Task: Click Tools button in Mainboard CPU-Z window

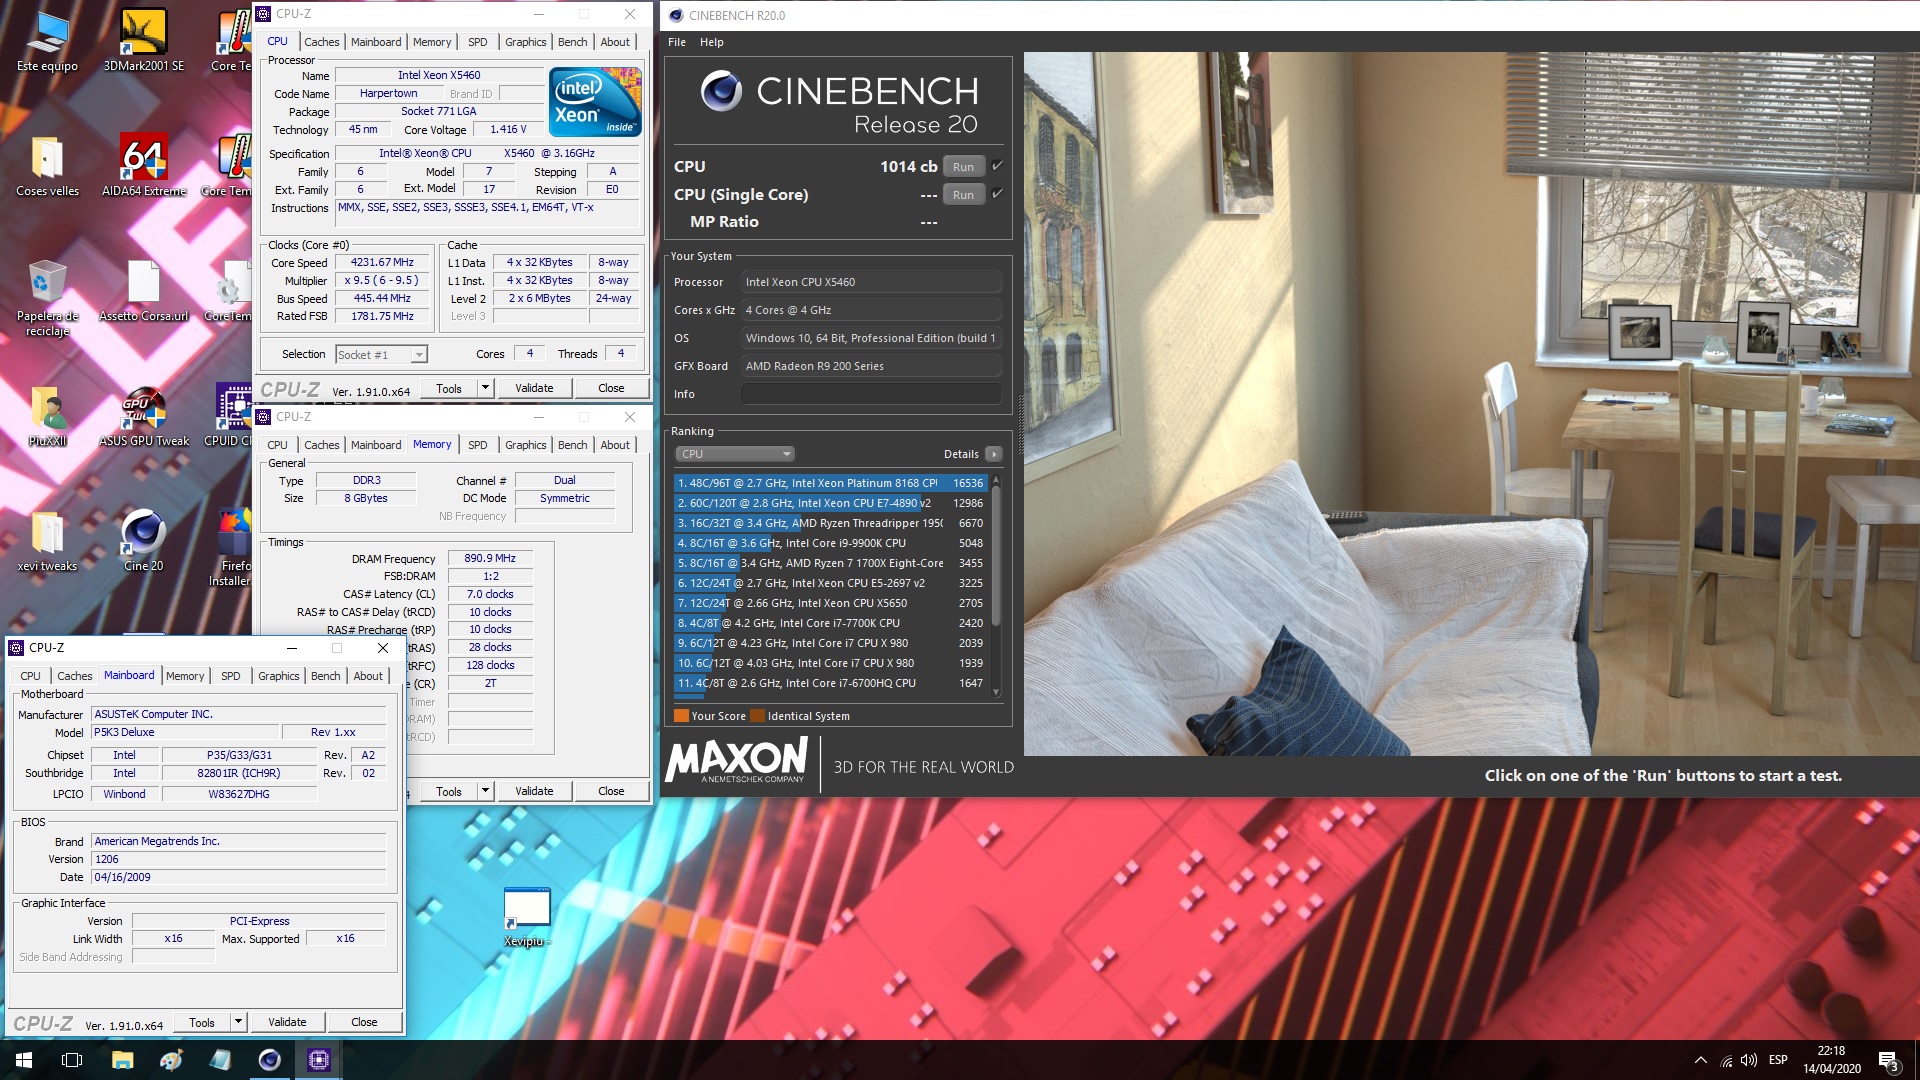Action: point(202,1022)
